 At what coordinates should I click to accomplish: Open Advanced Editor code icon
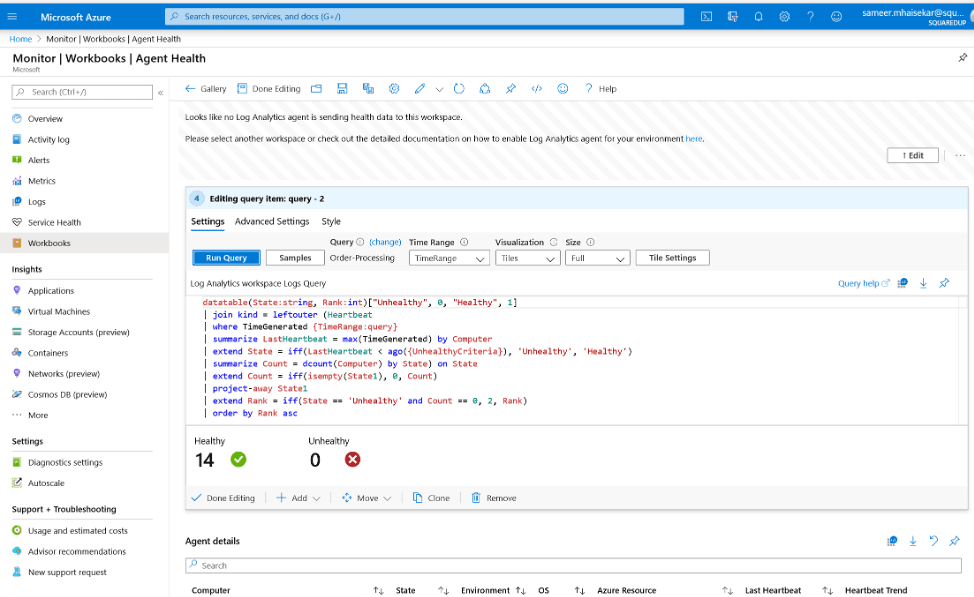[x=537, y=89]
